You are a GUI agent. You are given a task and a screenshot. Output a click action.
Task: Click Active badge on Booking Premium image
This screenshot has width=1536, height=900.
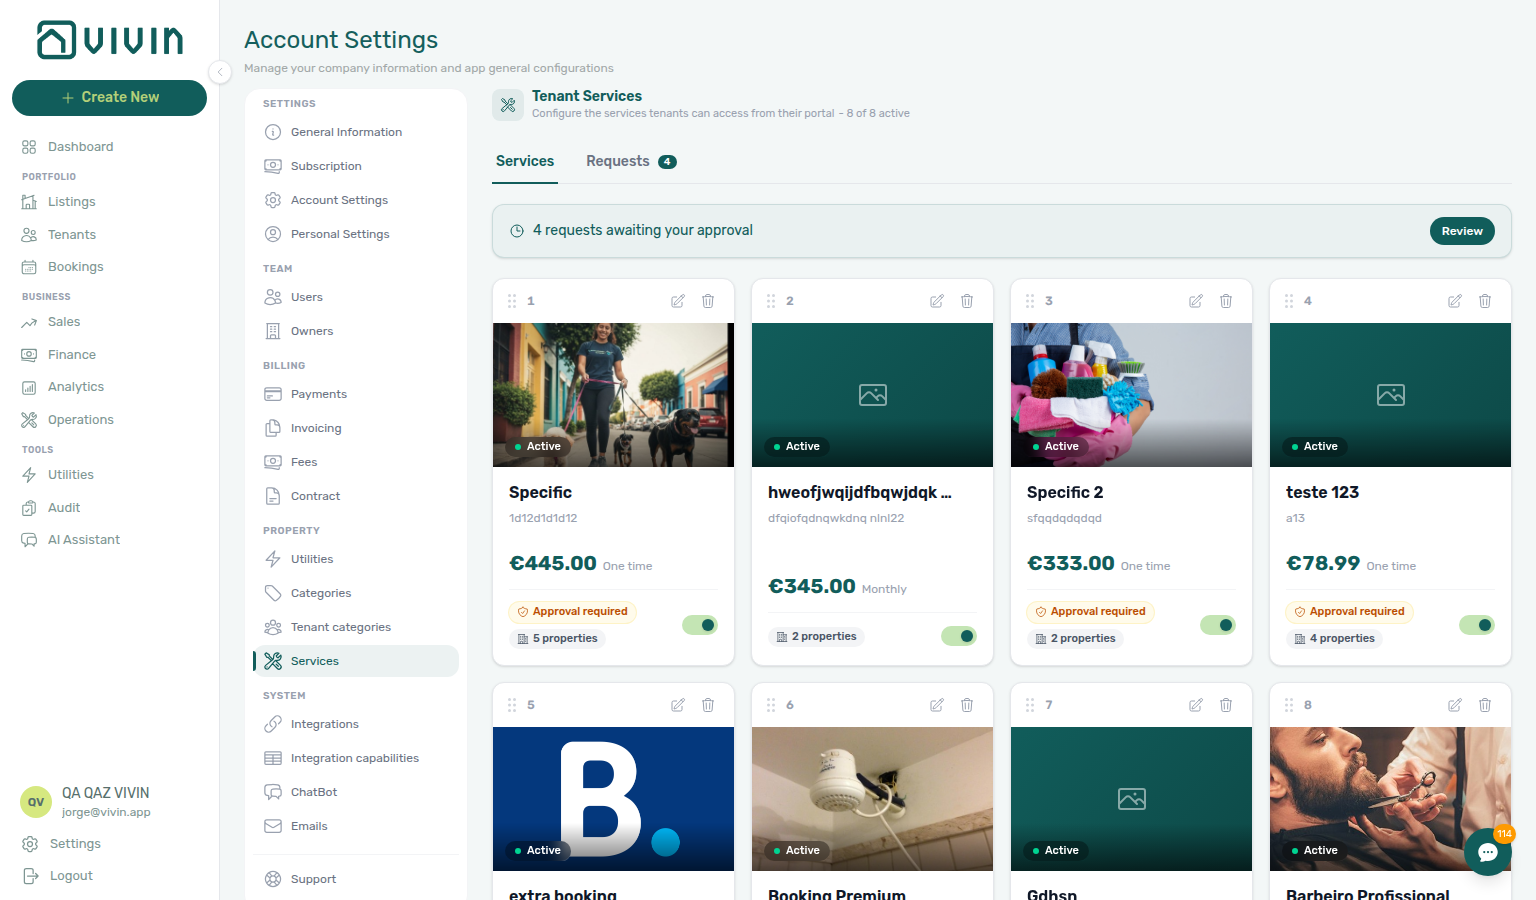point(796,850)
